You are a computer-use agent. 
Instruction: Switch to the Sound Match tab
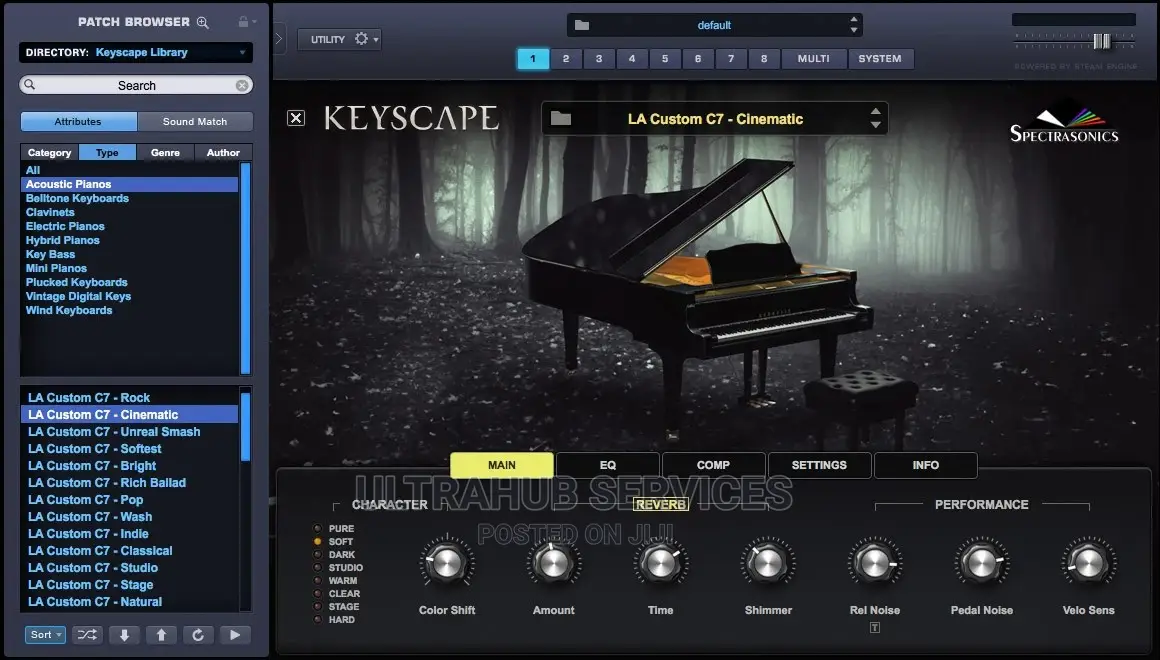(x=195, y=121)
